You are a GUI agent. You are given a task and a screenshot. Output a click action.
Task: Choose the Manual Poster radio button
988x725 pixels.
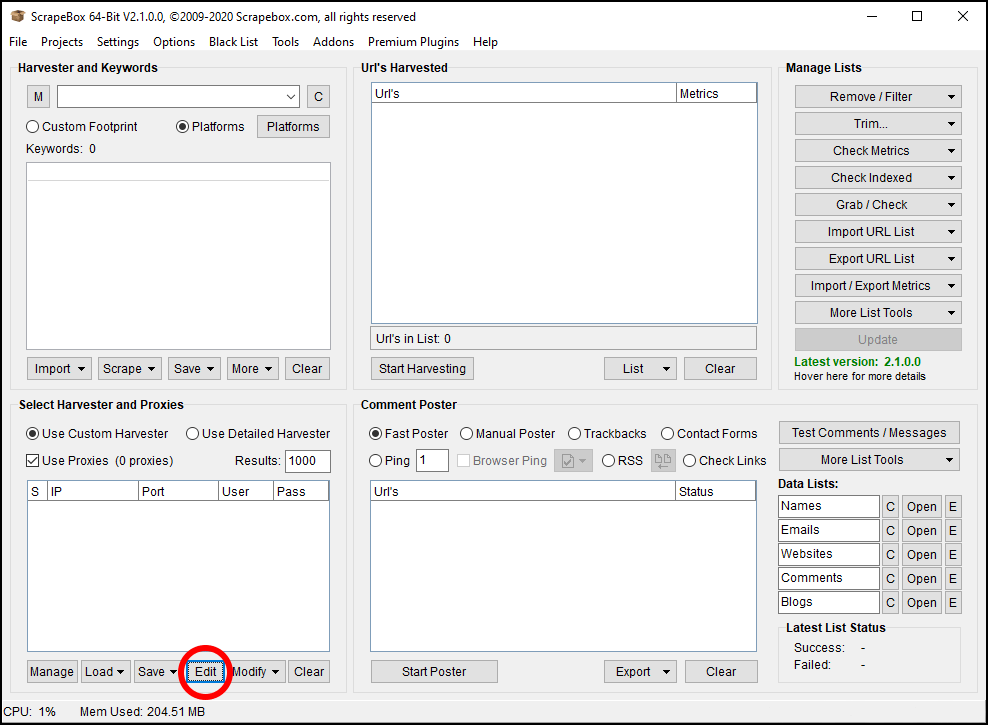click(x=467, y=434)
